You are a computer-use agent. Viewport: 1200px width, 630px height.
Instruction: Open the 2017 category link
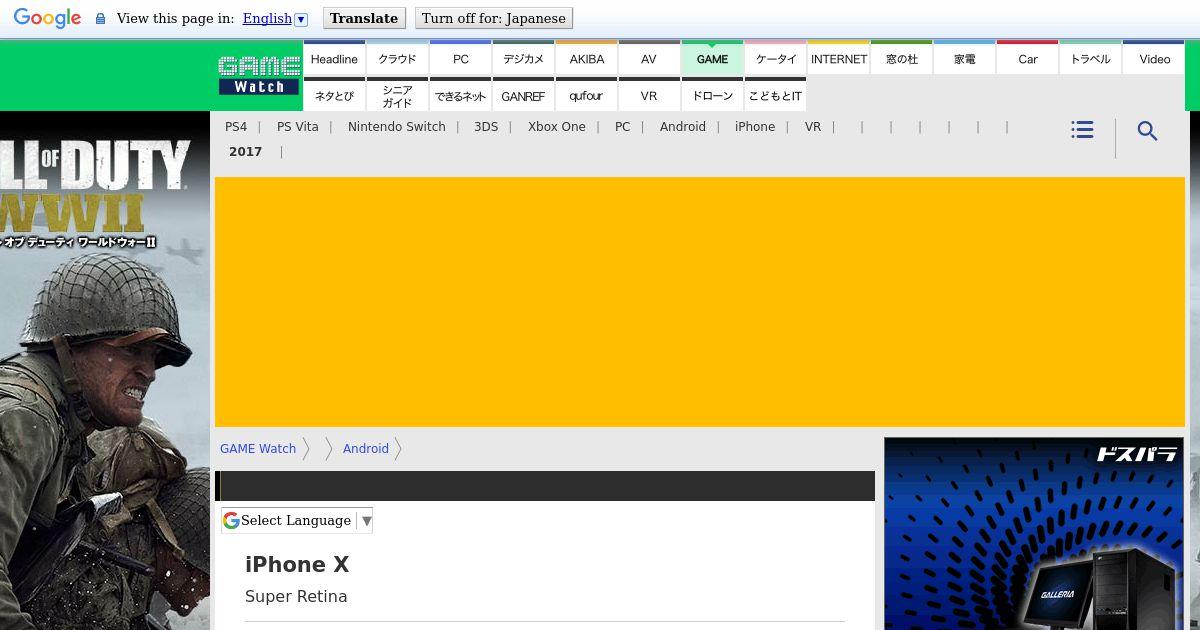point(246,152)
